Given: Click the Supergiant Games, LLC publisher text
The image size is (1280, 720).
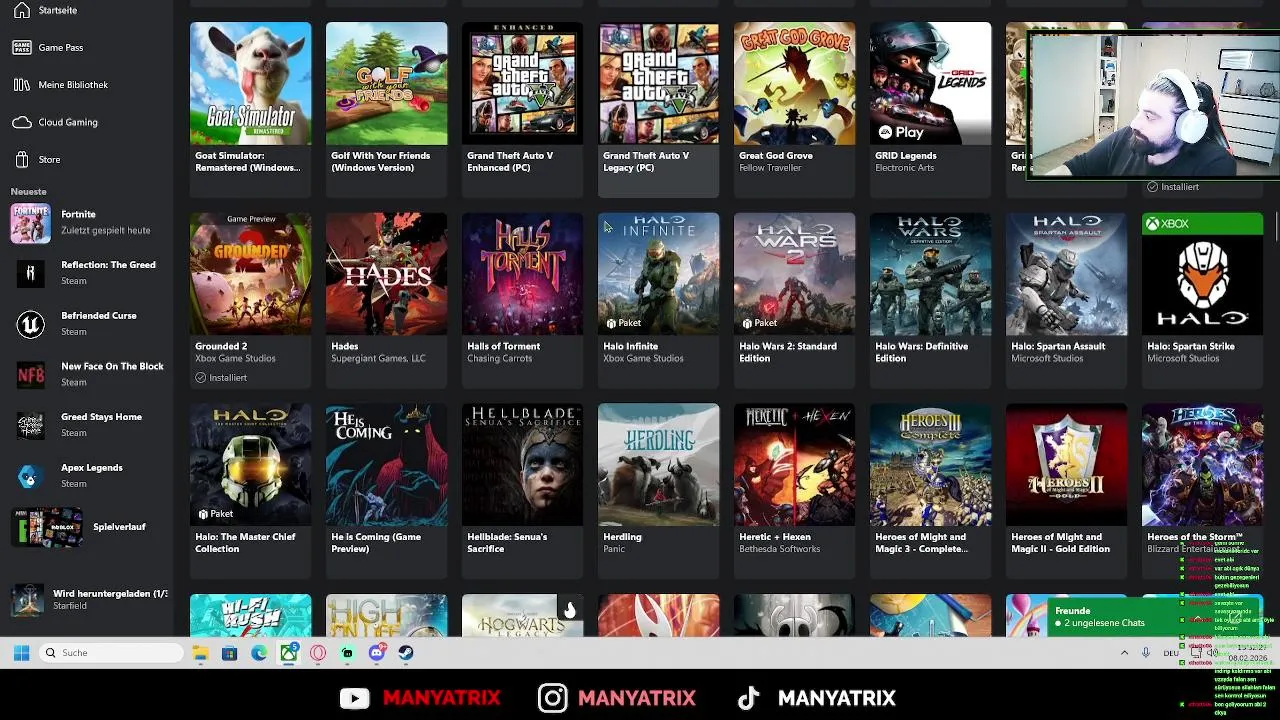Looking at the screenshot, I should (x=378, y=358).
